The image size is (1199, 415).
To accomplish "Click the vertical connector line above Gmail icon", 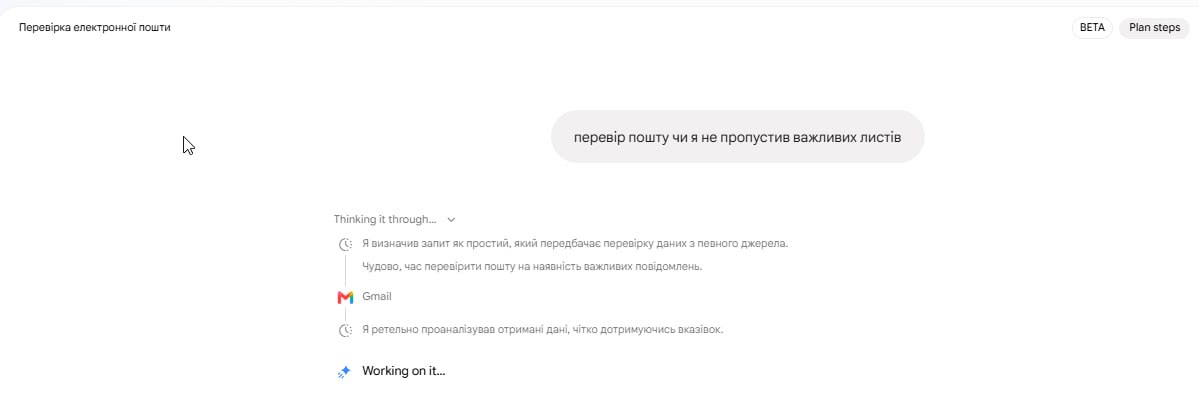I will pyautogui.click(x=345, y=271).
